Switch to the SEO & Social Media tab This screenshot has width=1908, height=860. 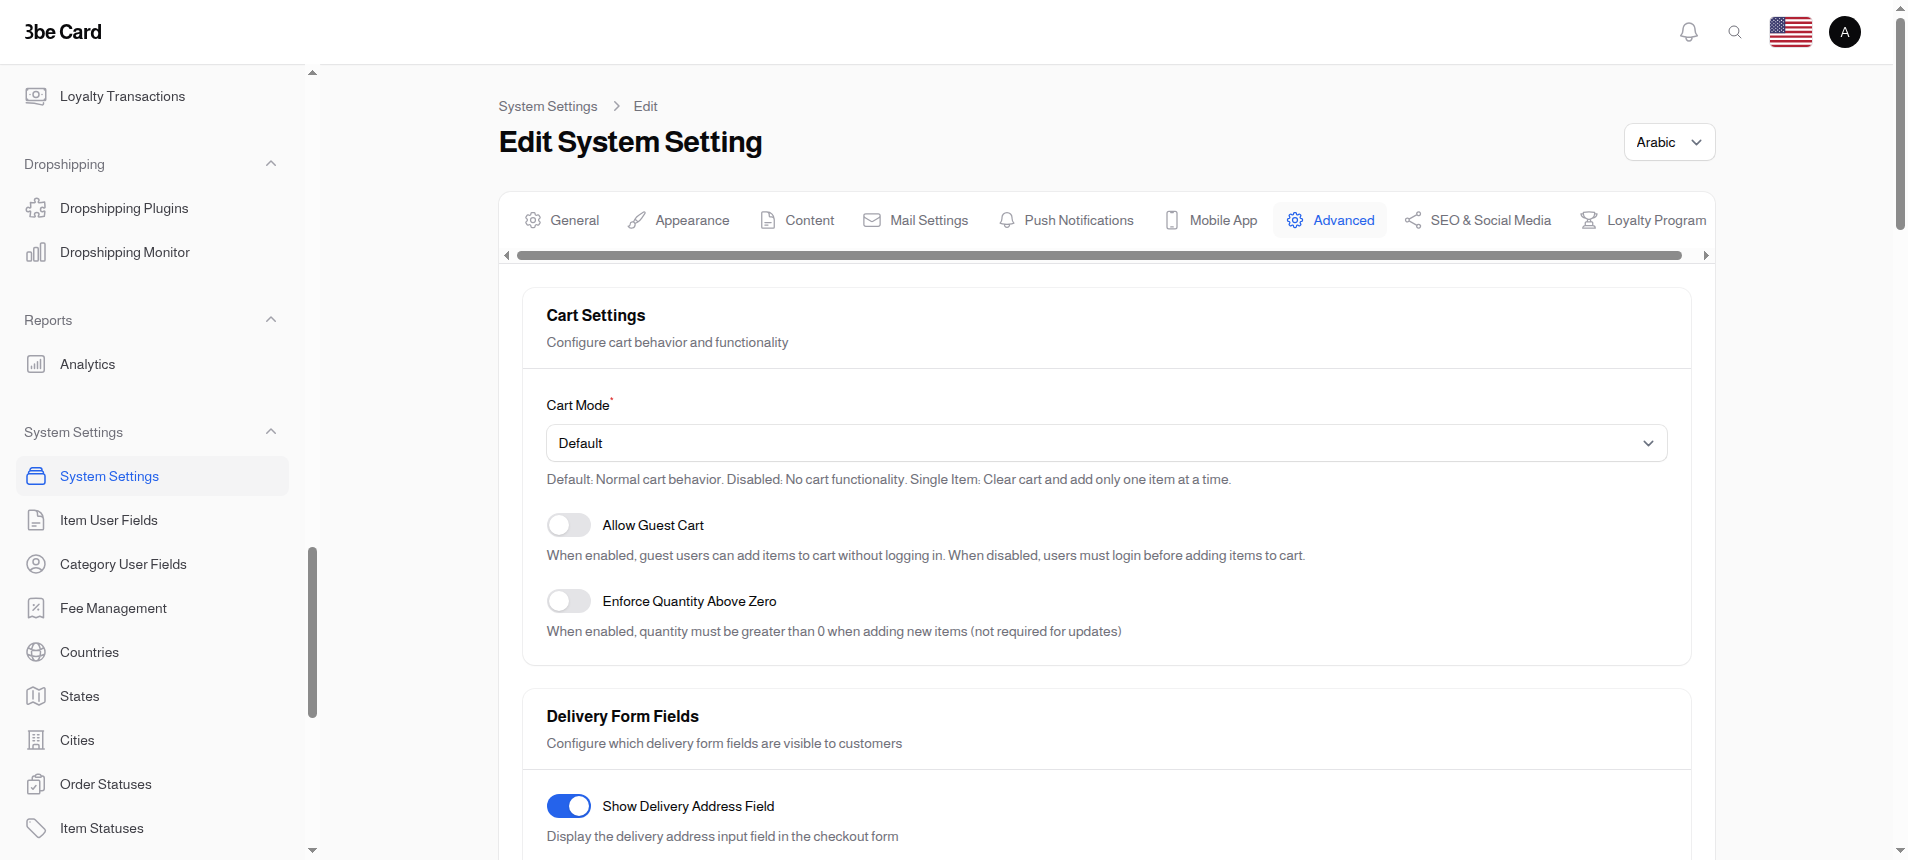coord(1478,220)
